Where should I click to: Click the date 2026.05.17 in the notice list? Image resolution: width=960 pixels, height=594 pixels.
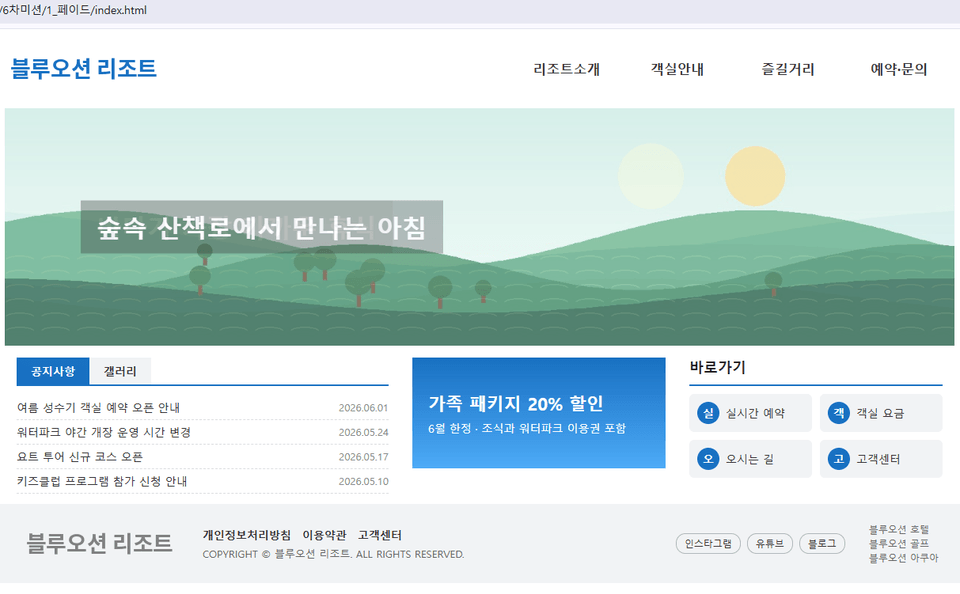point(363,457)
